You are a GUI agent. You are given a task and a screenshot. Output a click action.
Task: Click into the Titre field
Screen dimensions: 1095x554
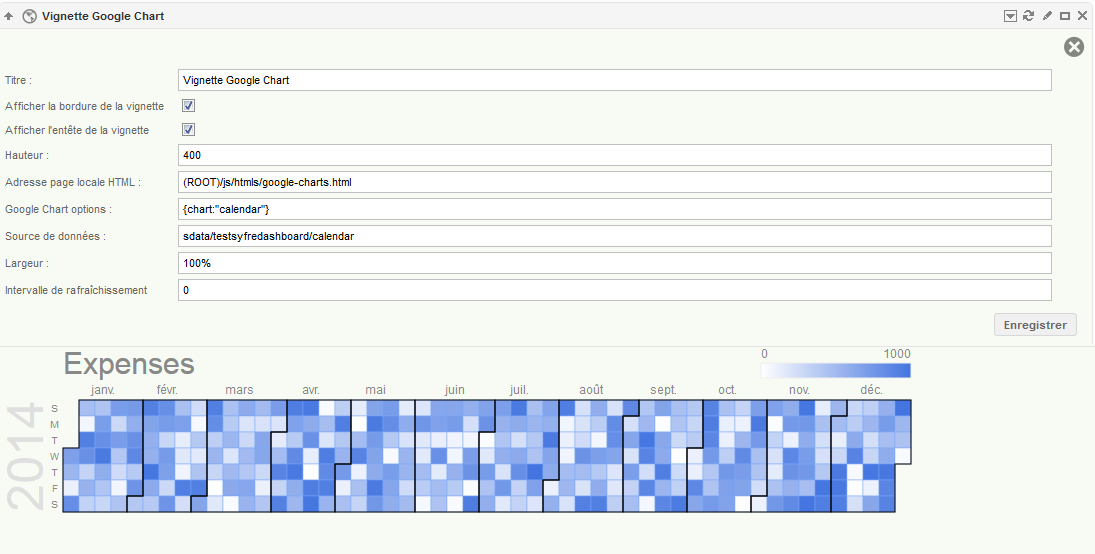[x=615, y=80]
